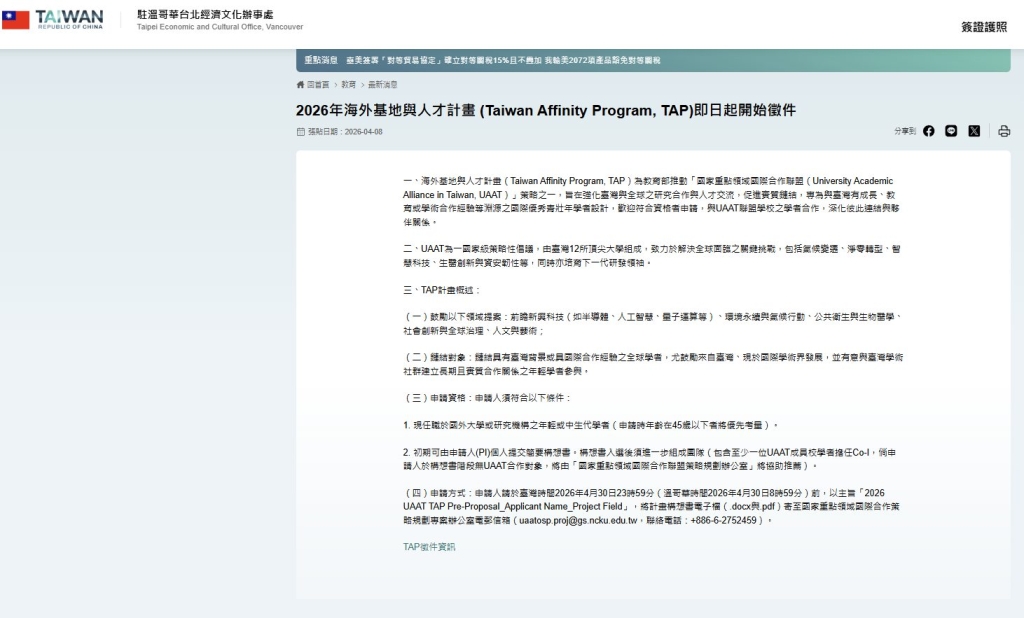This screenshot has width=1024, height=618.
Task: Click the 張貼日期 2026-04-08 text
Action: click(345, 132)
